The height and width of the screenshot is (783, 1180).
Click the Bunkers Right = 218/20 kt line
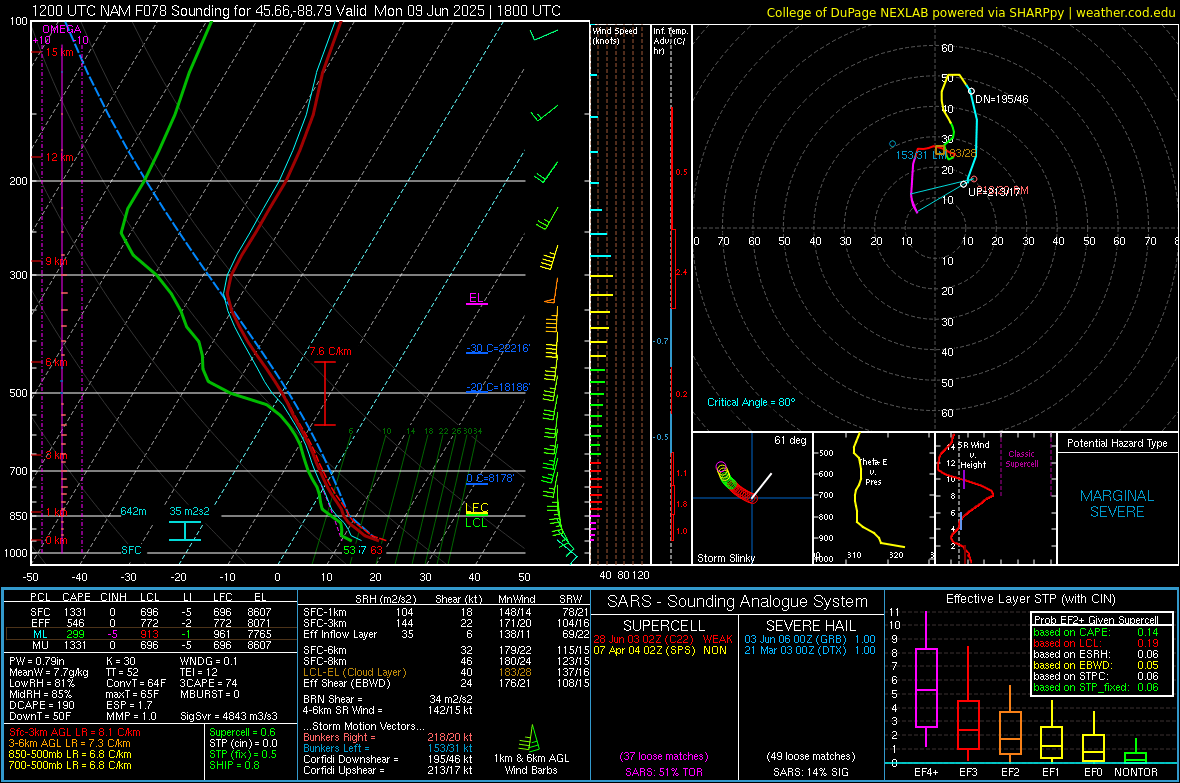coord(388,737)
